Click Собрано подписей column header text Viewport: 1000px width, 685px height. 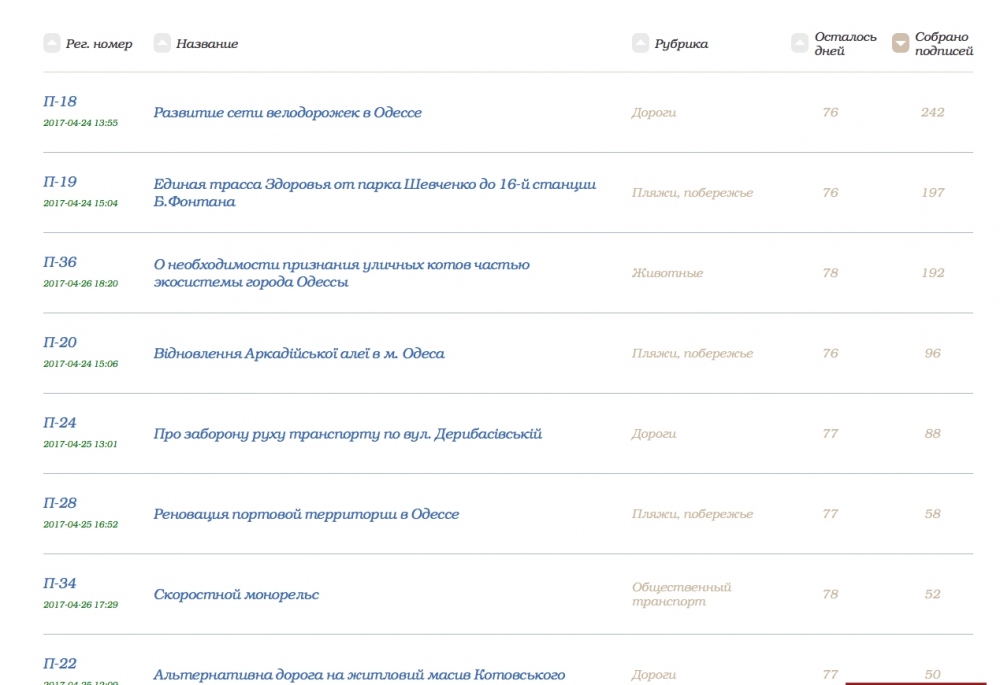[943, 44]
